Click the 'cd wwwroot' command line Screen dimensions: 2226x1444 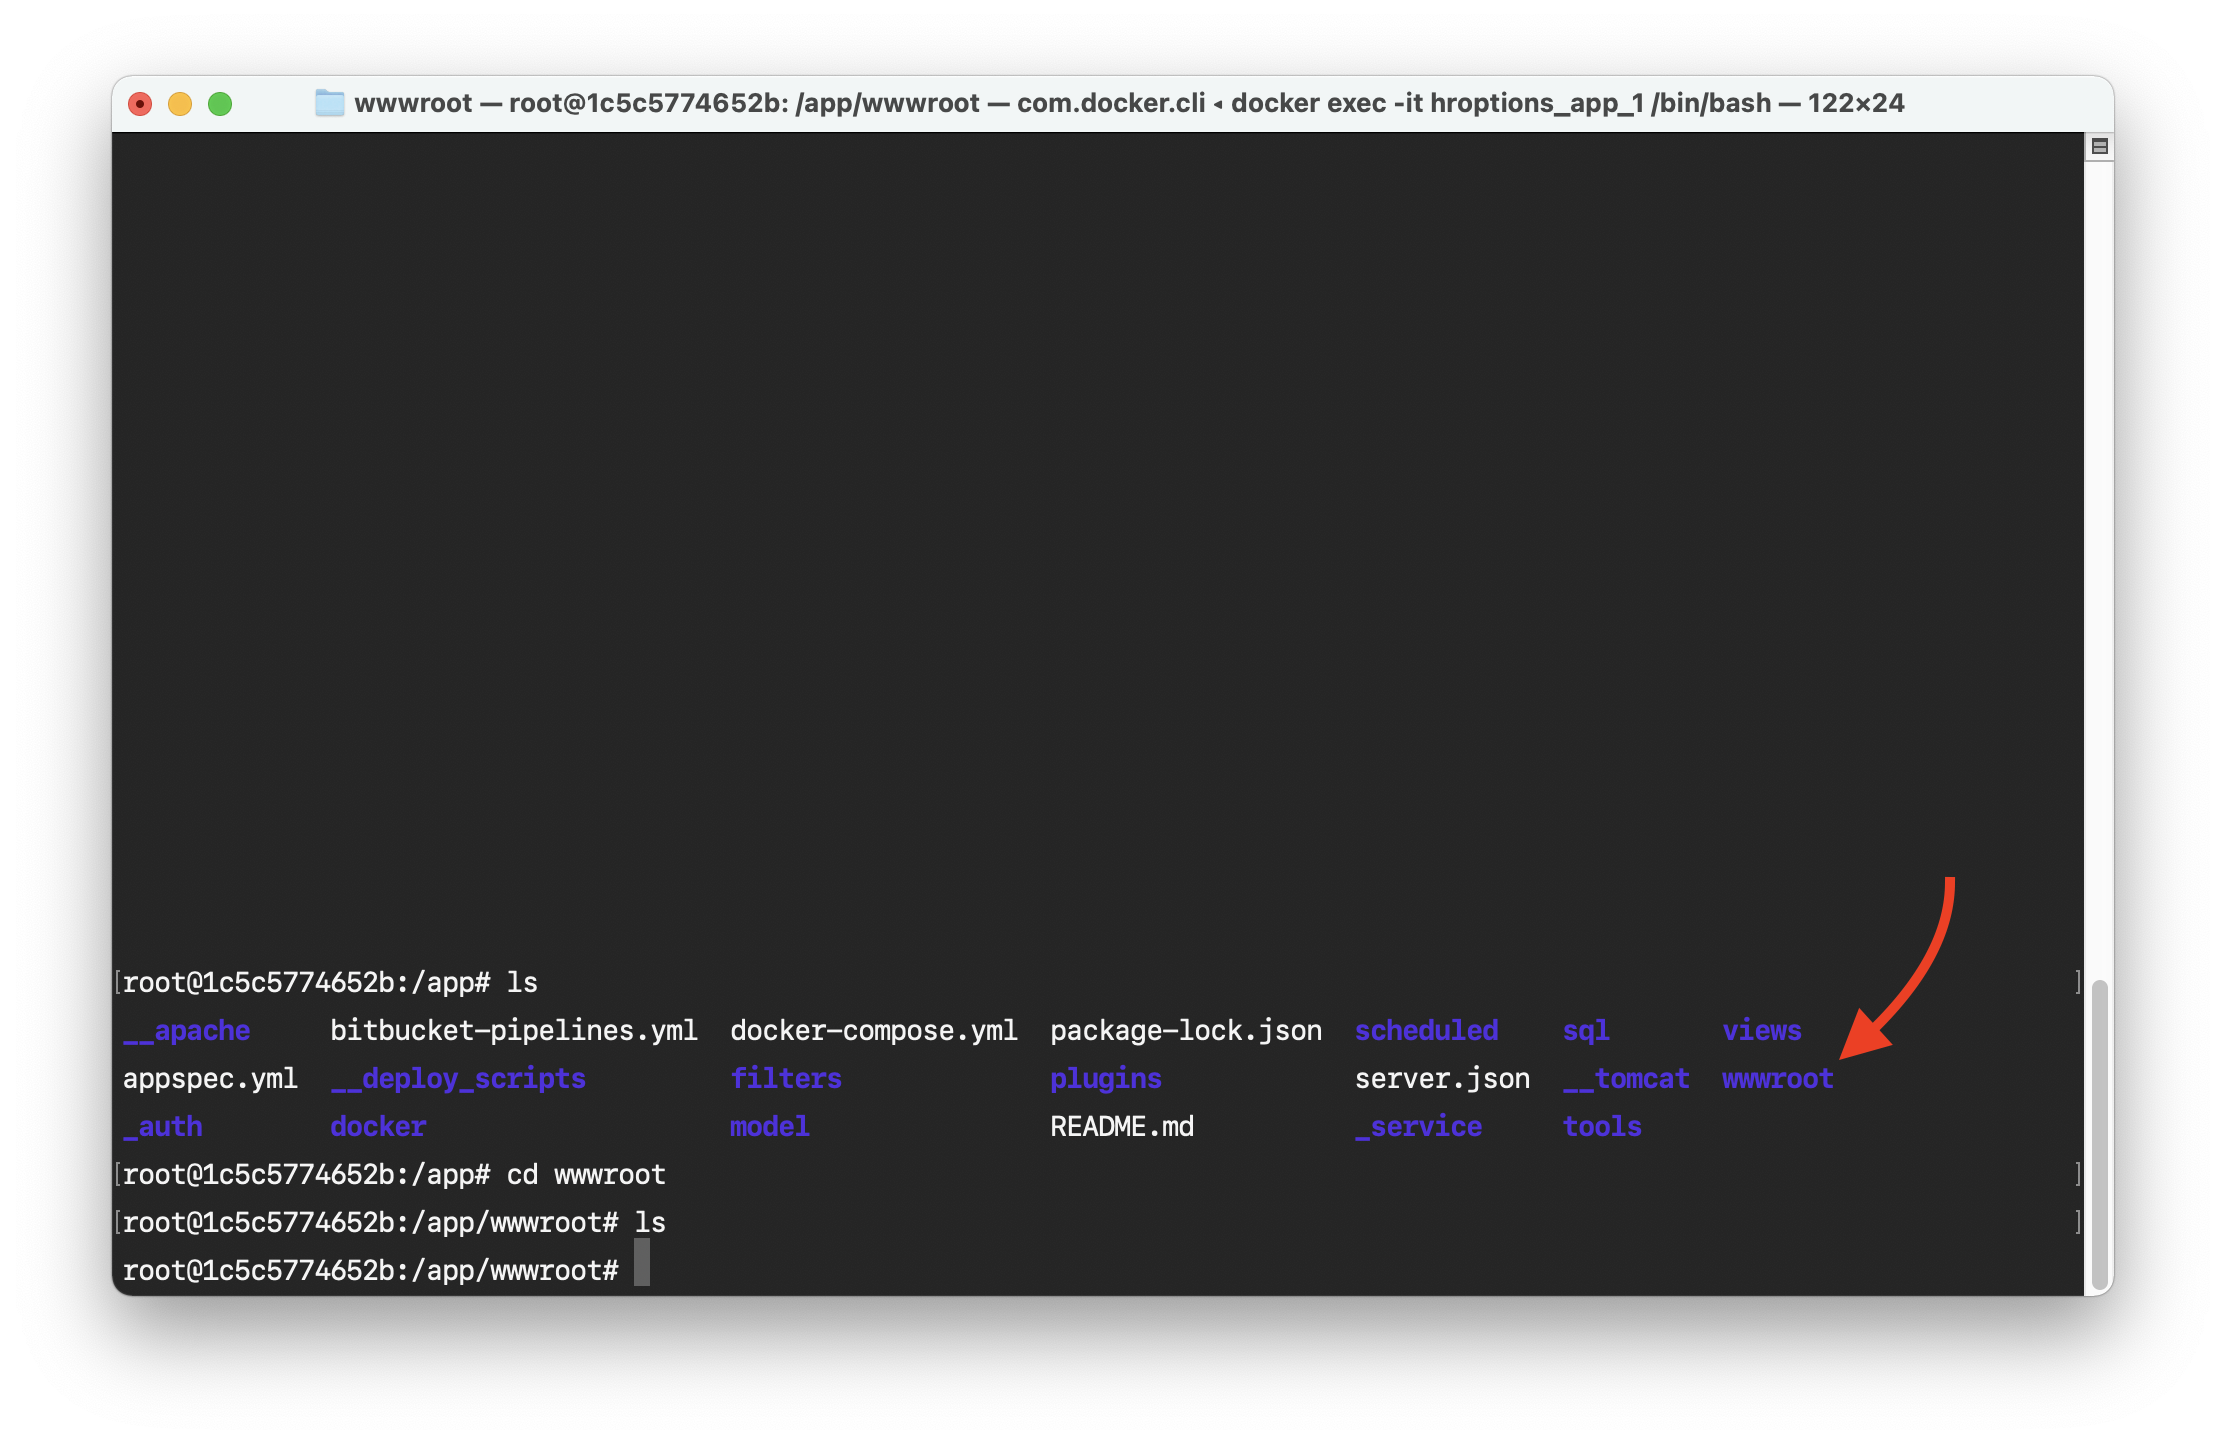[x=585, y=1174]
